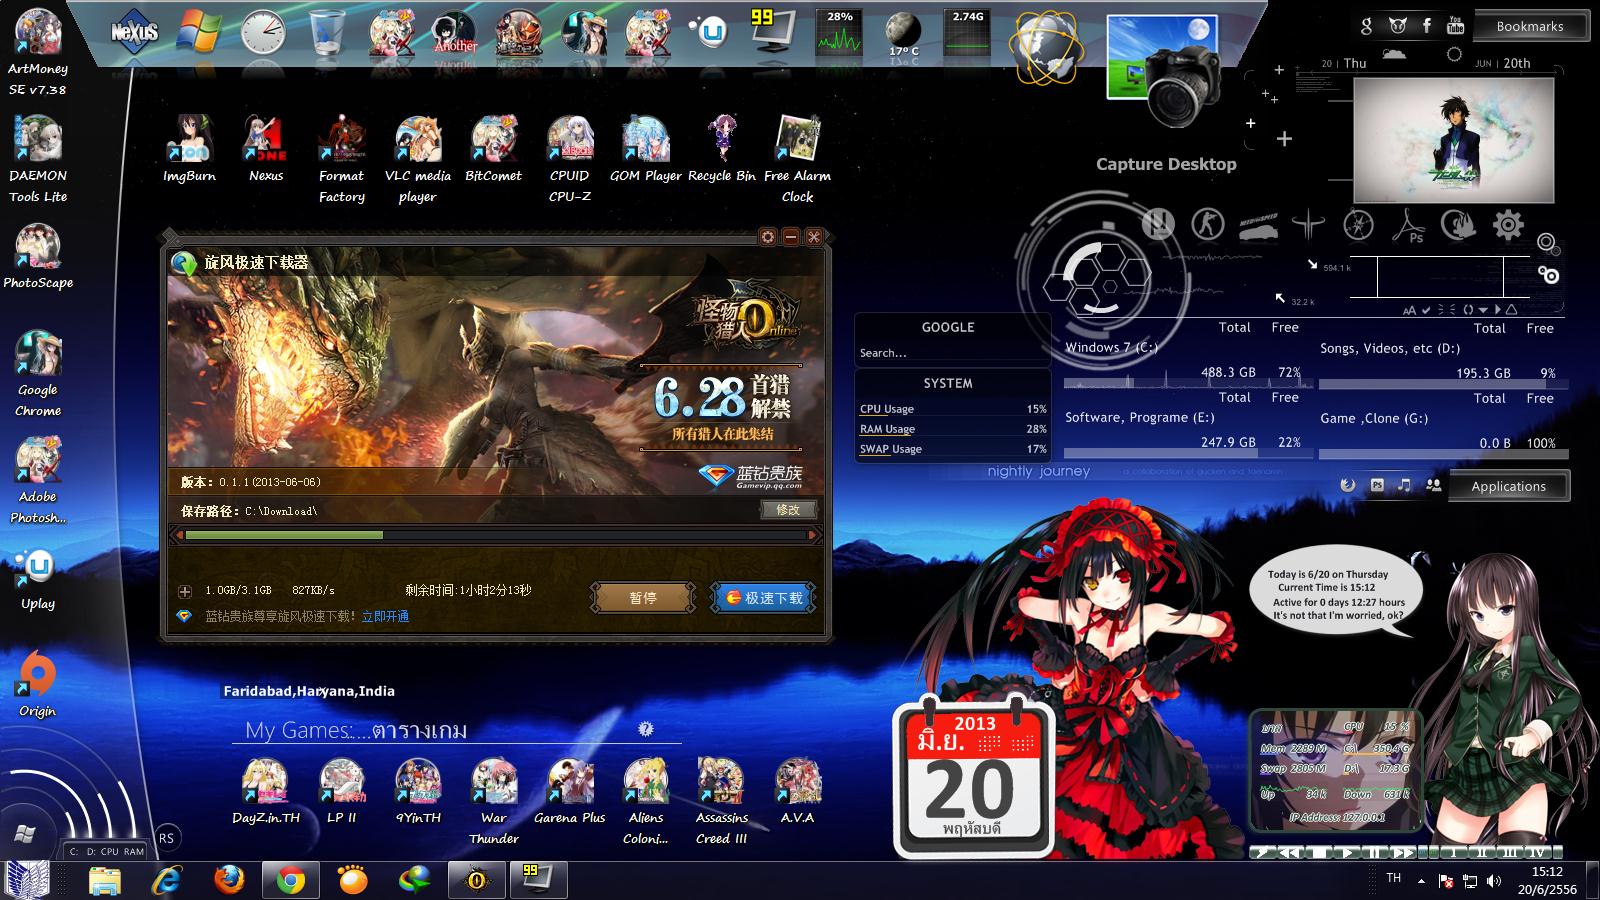Open the PhotoScape desktop icon
Viewport: 1600px width, 900px height.
click(x=38, y=257)
